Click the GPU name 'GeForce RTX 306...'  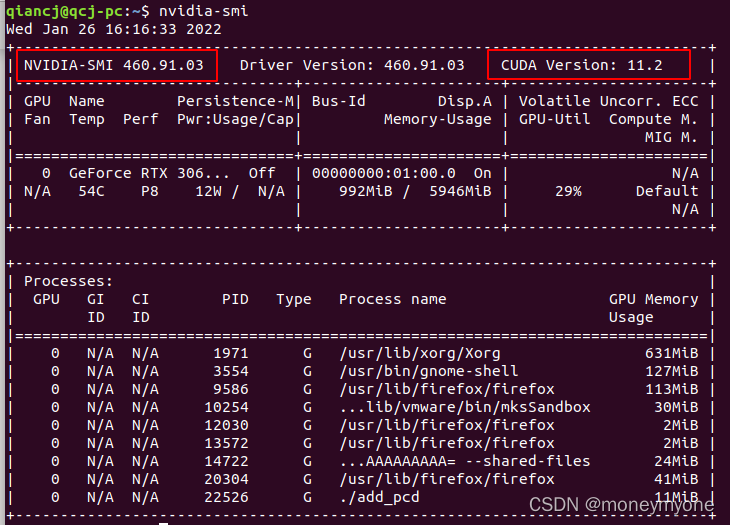tap(149, 173)
